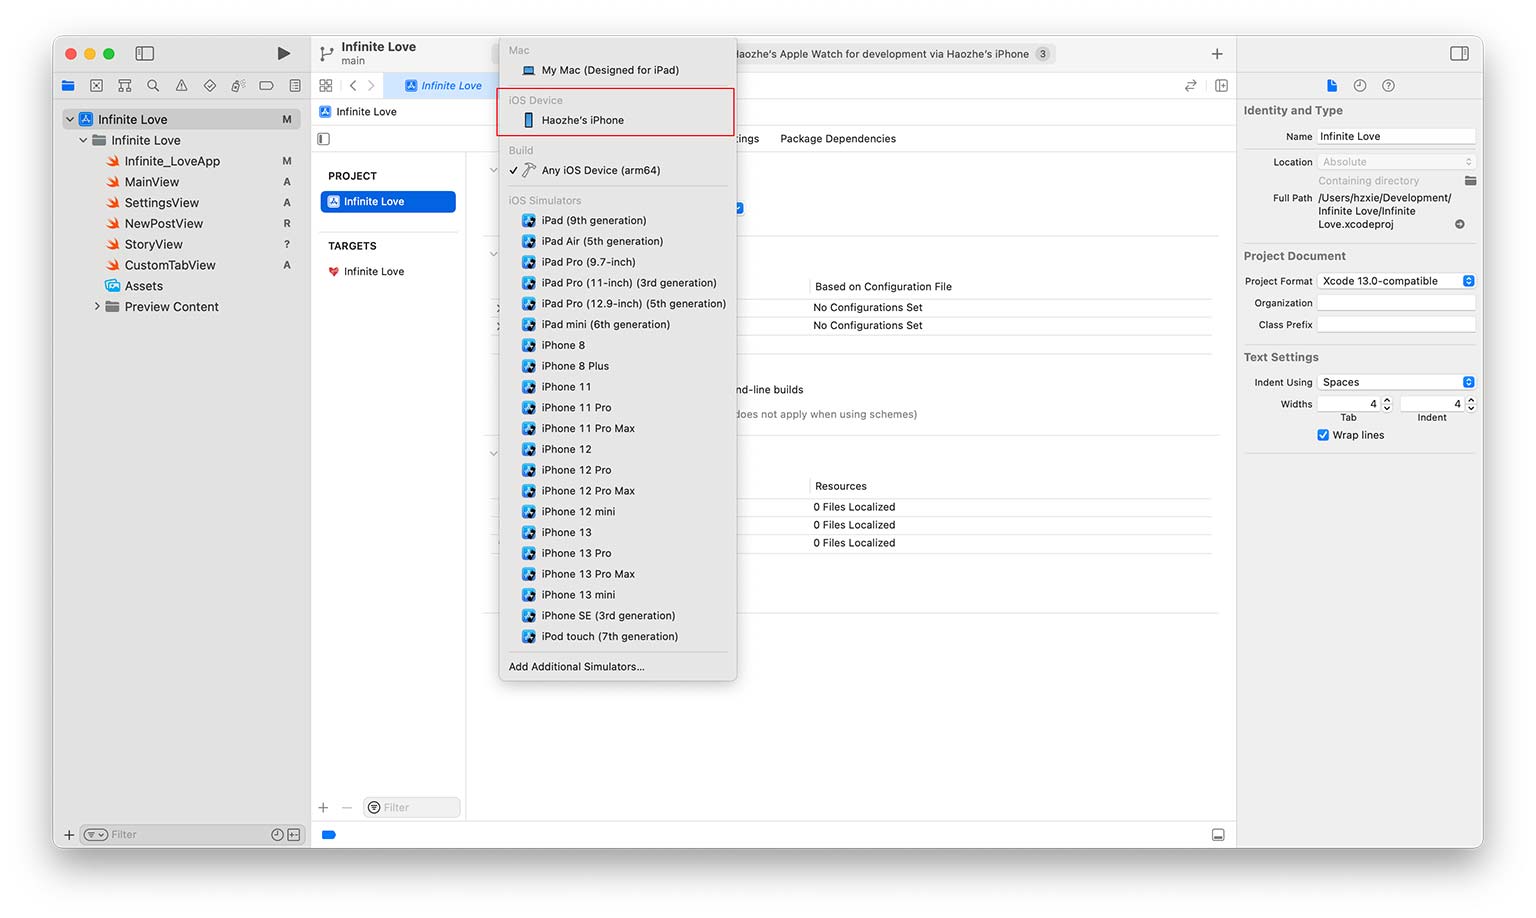This screenshot has width=1536, height=918.
Task: Open the navigator filter options menu
Action: point(96,835)
